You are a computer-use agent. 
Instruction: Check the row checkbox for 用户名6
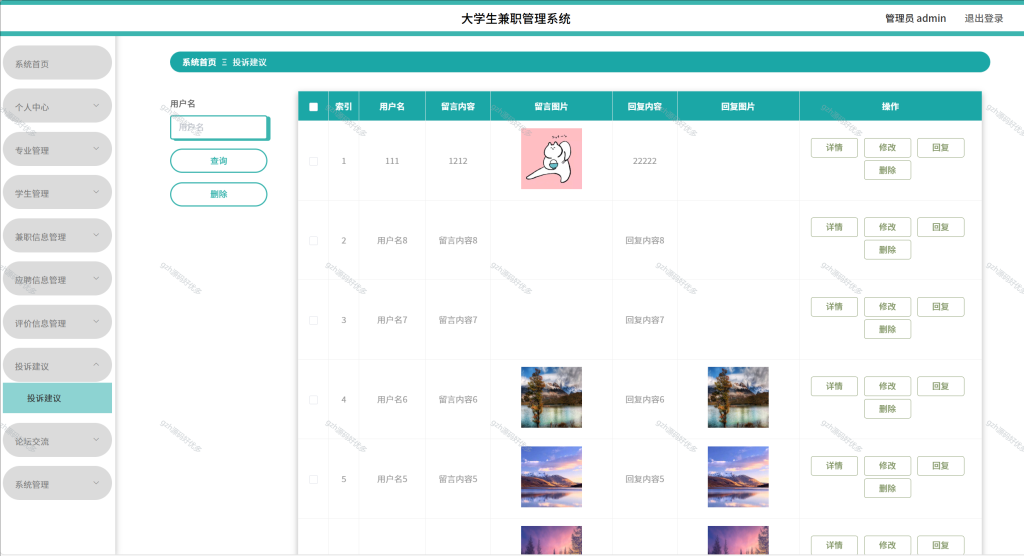(313, 400)
